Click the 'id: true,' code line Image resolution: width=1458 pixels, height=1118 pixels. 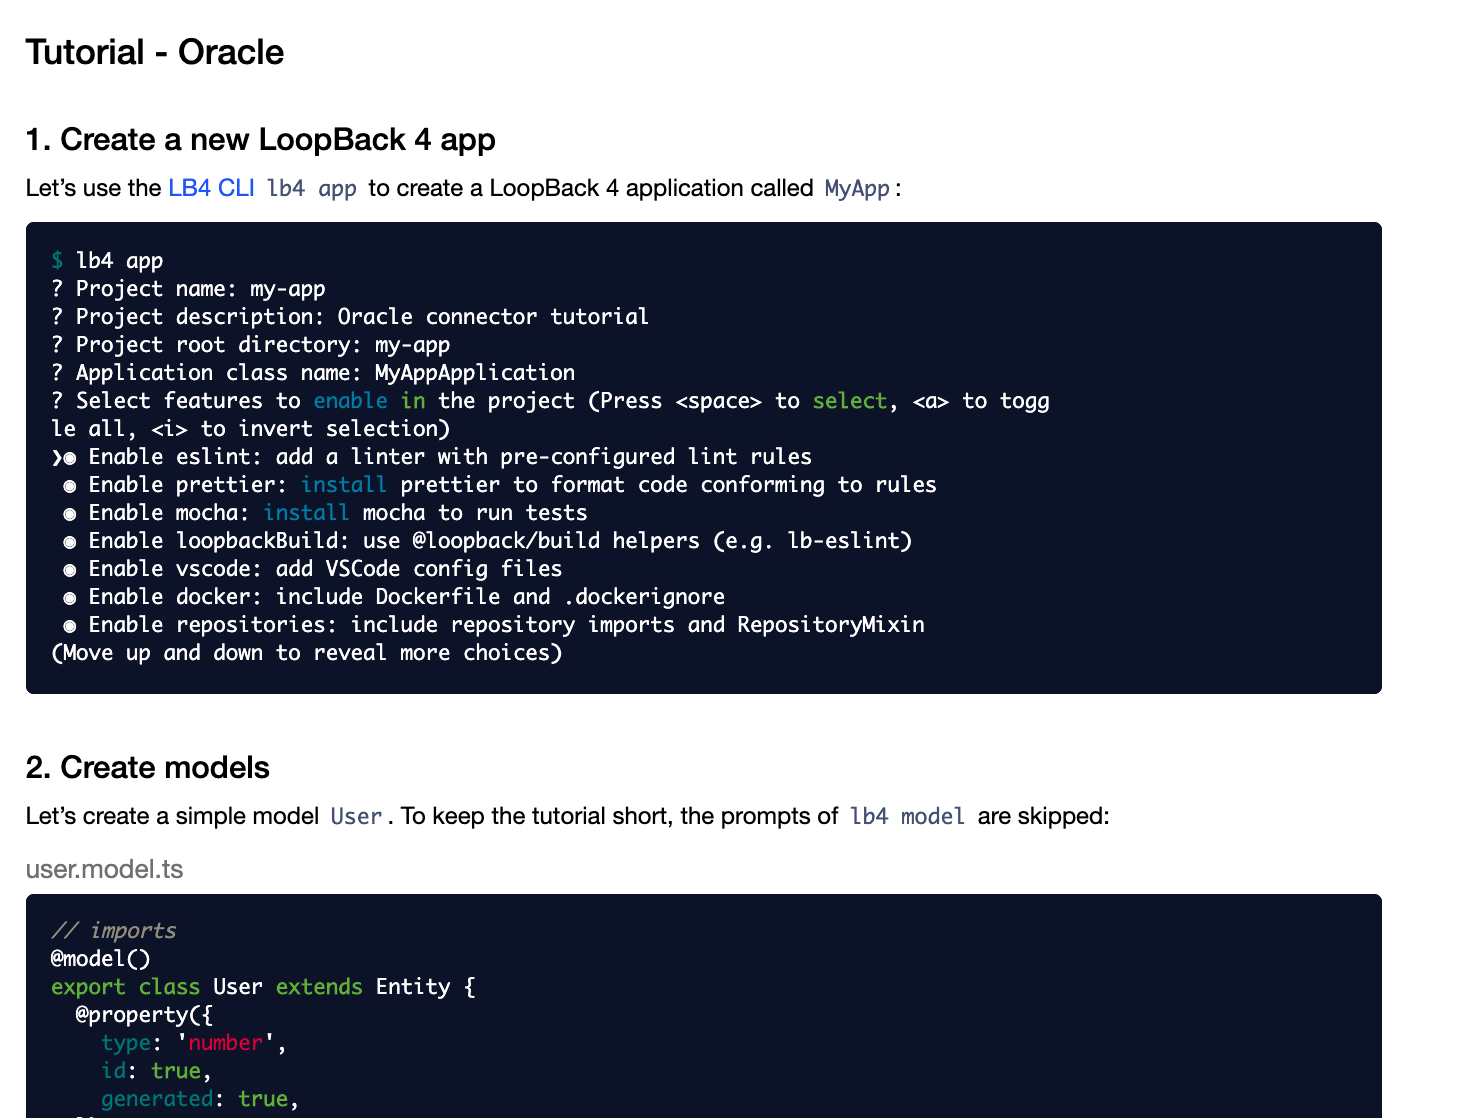pyautogui.click(x=157, y=1071)
